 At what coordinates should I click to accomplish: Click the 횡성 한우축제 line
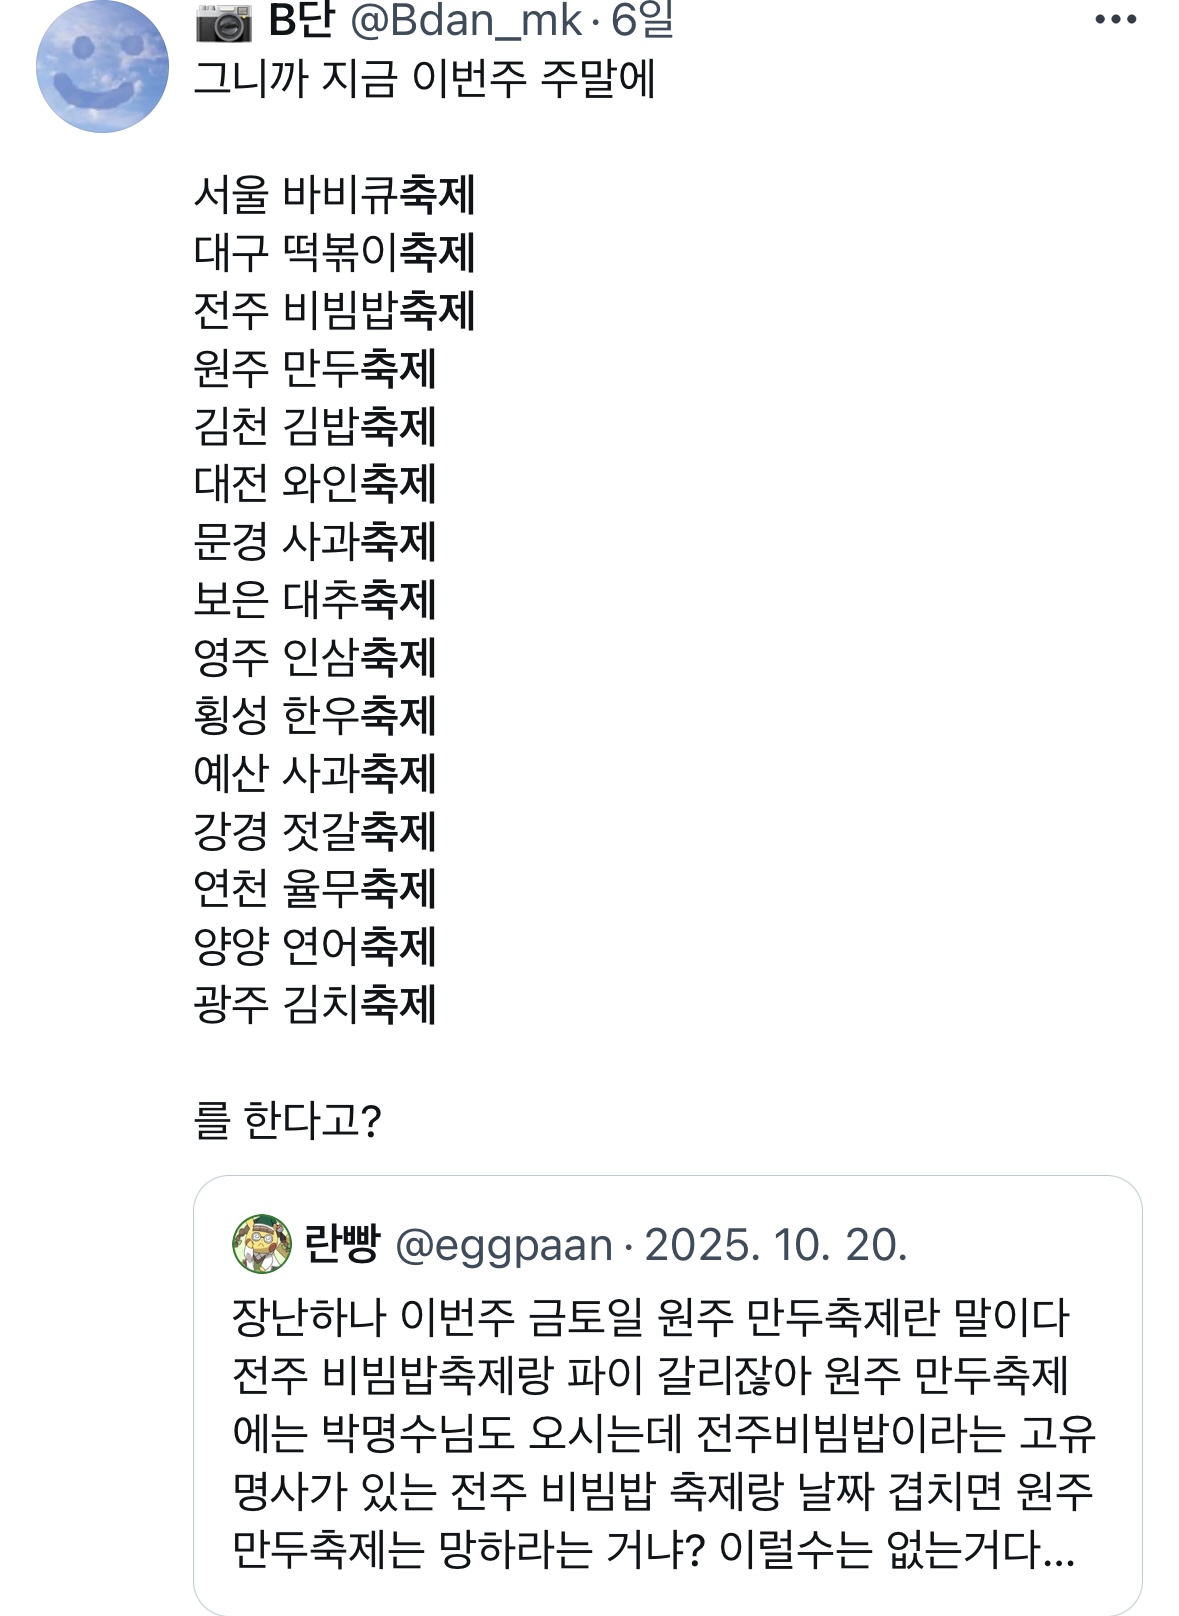click(x=315, y=715)
